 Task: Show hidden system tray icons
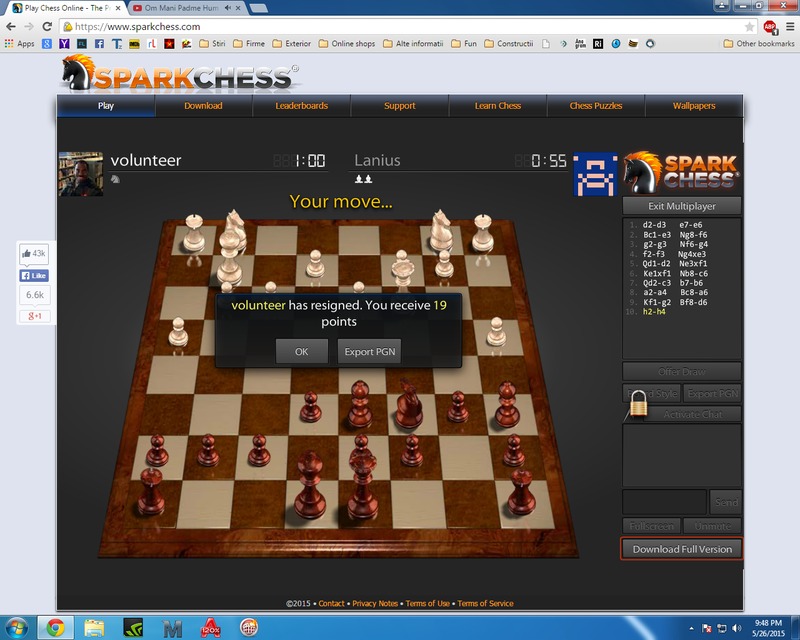(x=691, y=628)
